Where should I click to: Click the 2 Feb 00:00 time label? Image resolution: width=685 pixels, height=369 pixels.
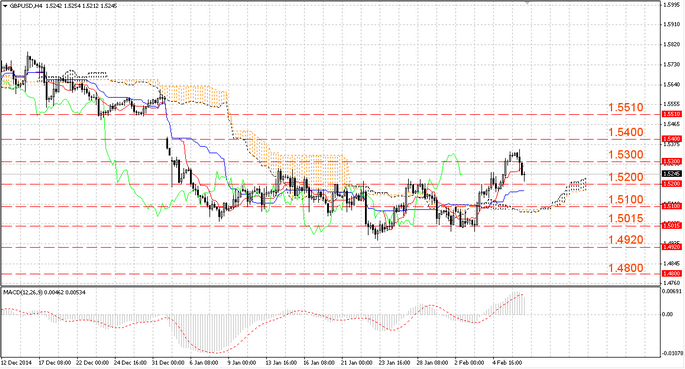470,363
